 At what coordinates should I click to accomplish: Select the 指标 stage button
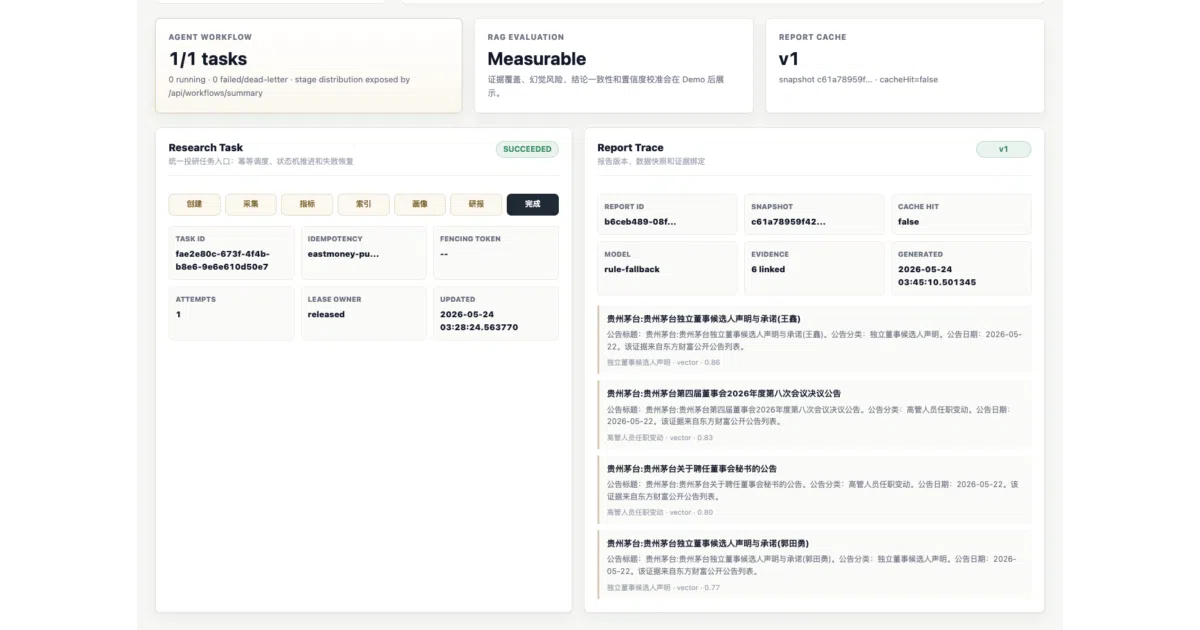(x=307, y=204)
